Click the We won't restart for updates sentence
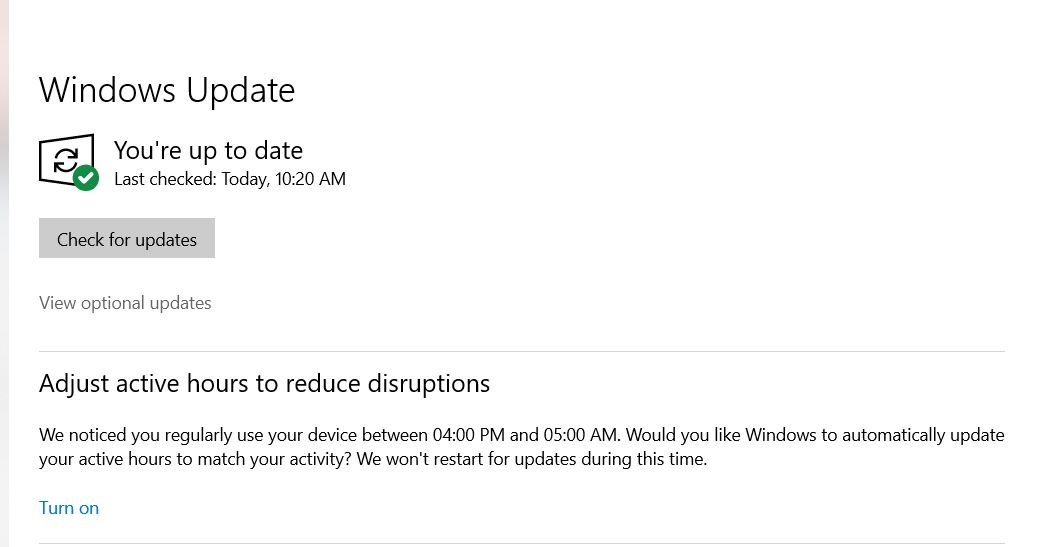 click(532, 459)
